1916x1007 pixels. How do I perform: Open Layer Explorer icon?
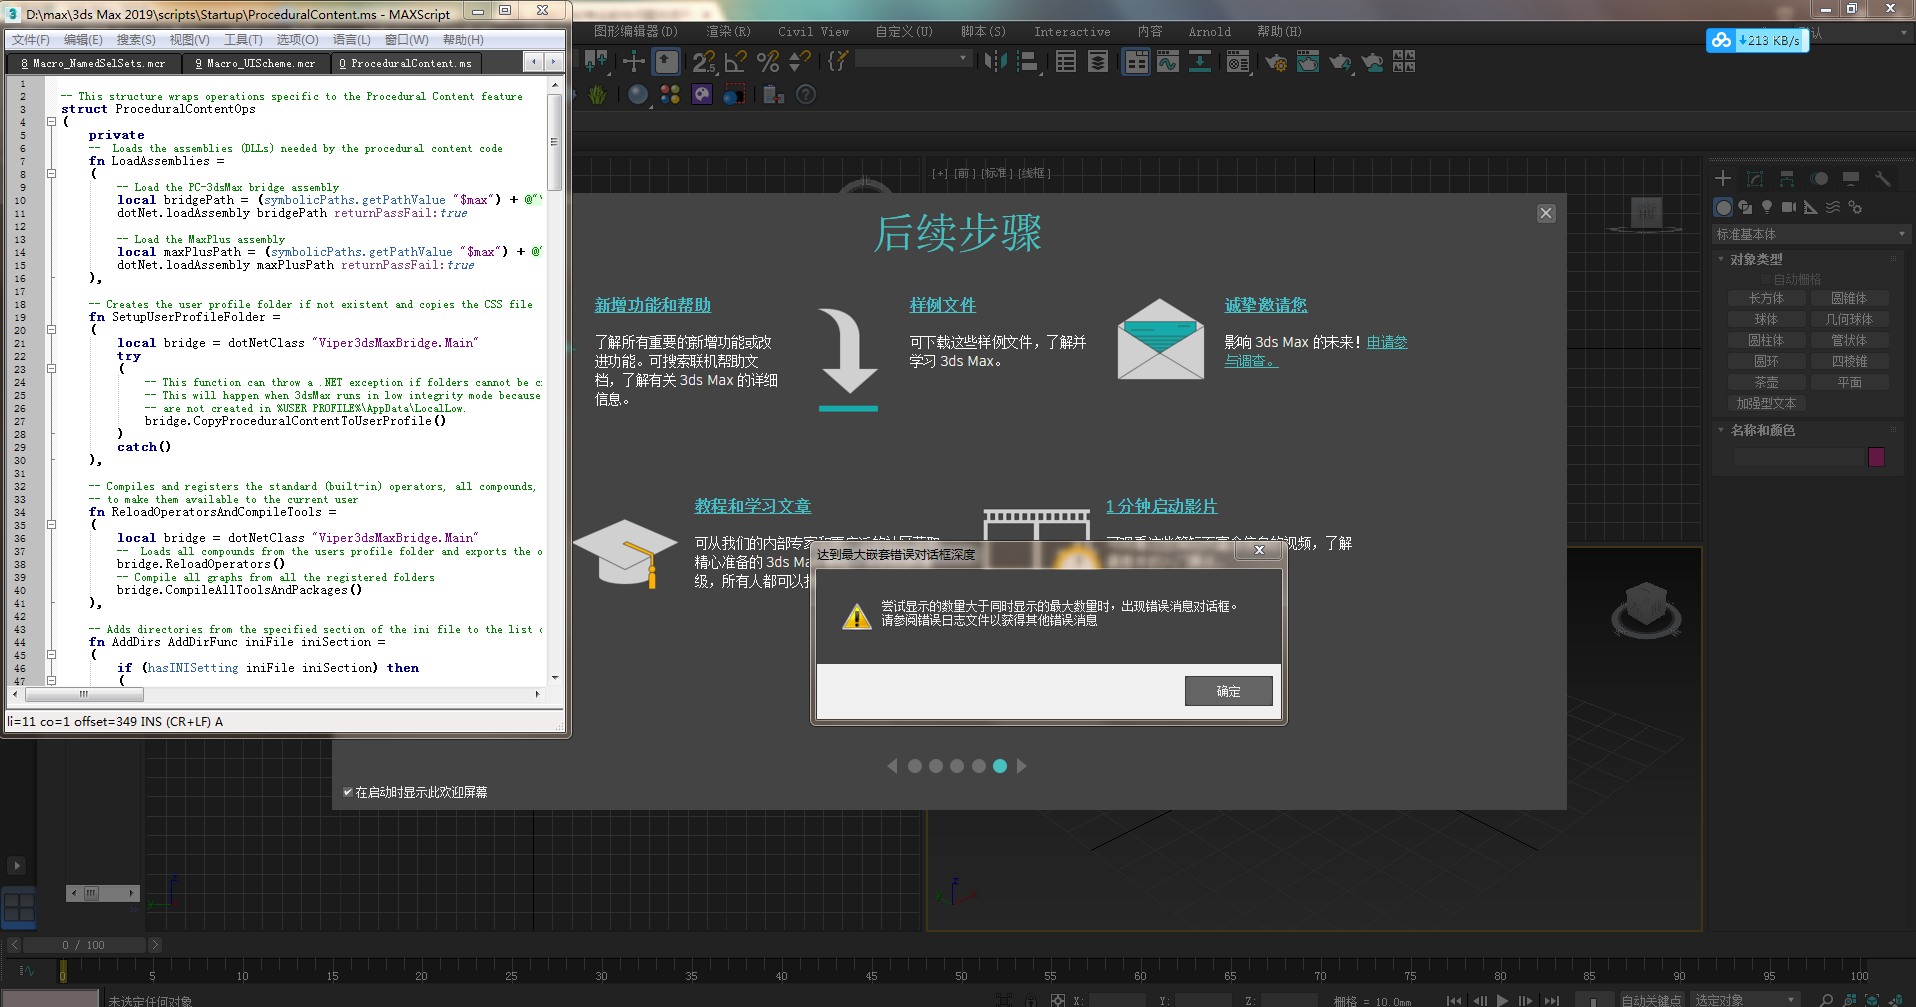click(1098, 62)
